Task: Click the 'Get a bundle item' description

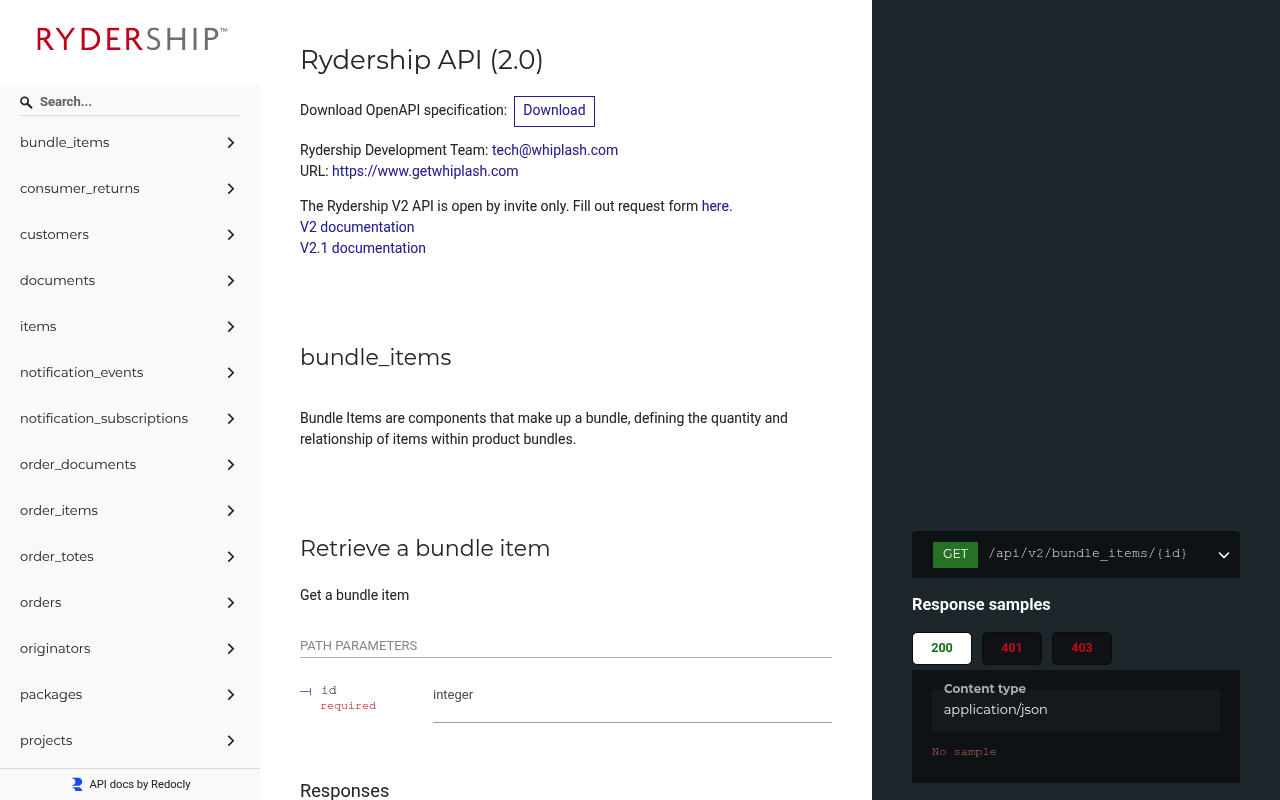Action: point(355,595)
